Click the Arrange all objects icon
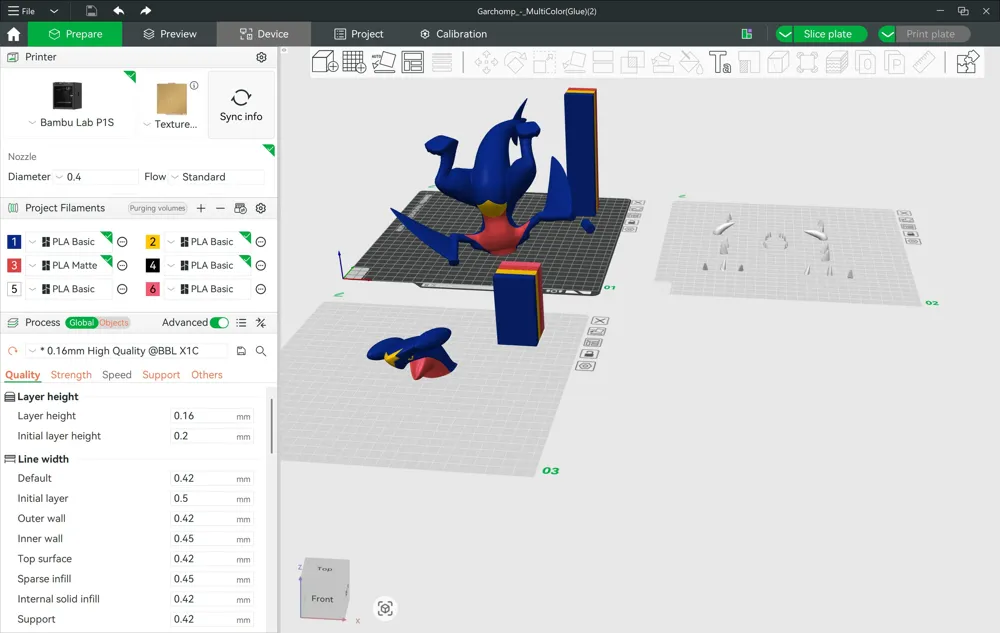This screenshot has width=1000, height=633. tap(413, 62)
